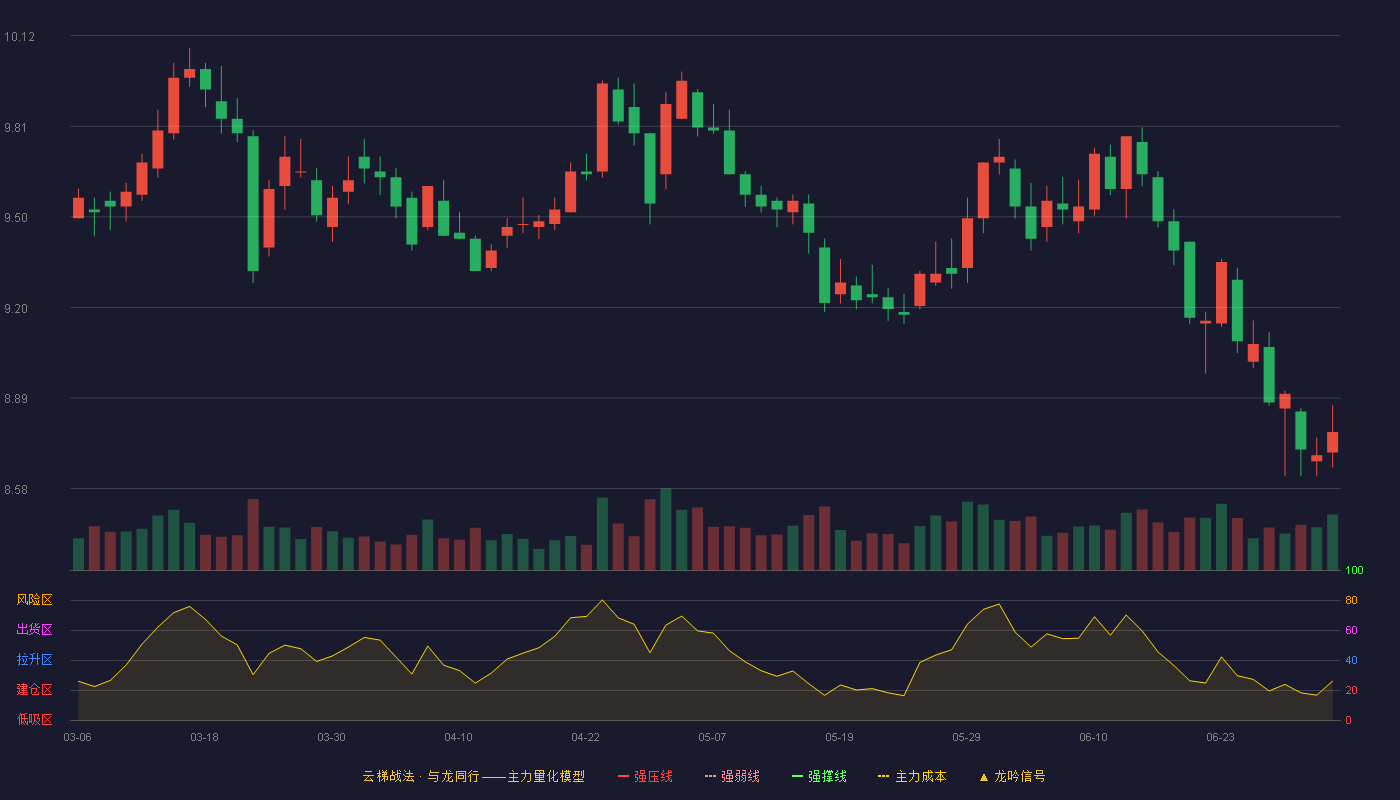The image size is (1400, 800).
Task: Click the 9.20 price axis label
Action: tap(16, 309)
